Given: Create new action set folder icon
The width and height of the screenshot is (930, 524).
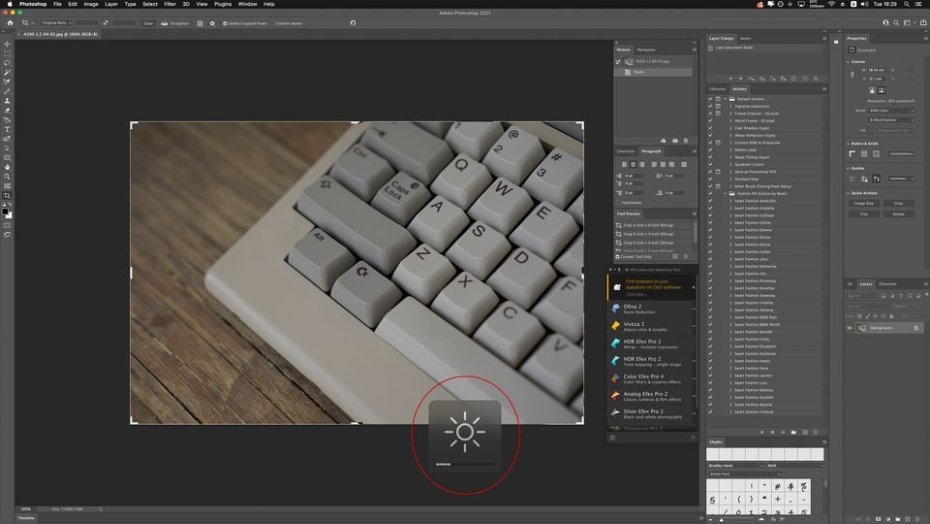Looking at the screenshot, I should pyautogui.click(x=794, y=432).
